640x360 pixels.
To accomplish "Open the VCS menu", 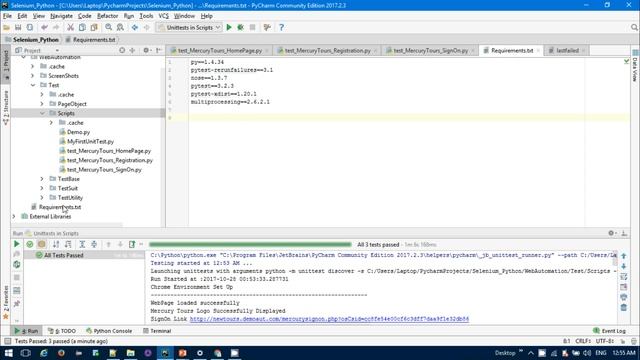I will coord(163,16).
